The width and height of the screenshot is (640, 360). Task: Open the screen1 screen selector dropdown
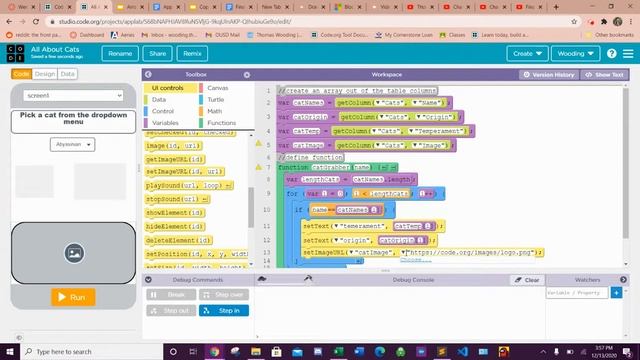73,96
